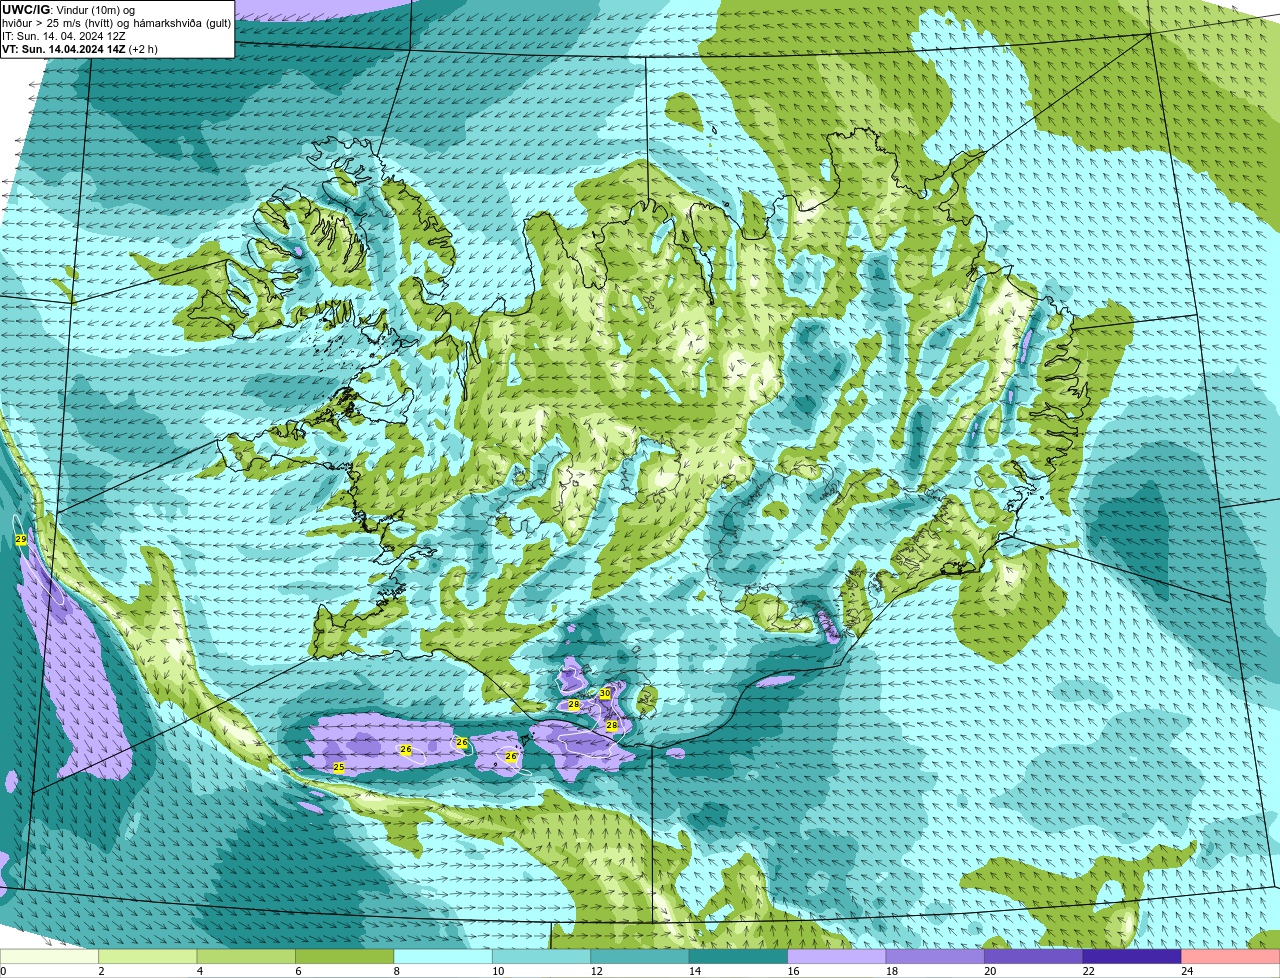Click the yellow gust label '25'
This screenshot has width=1280, height=978.
(x=339, y=767)
